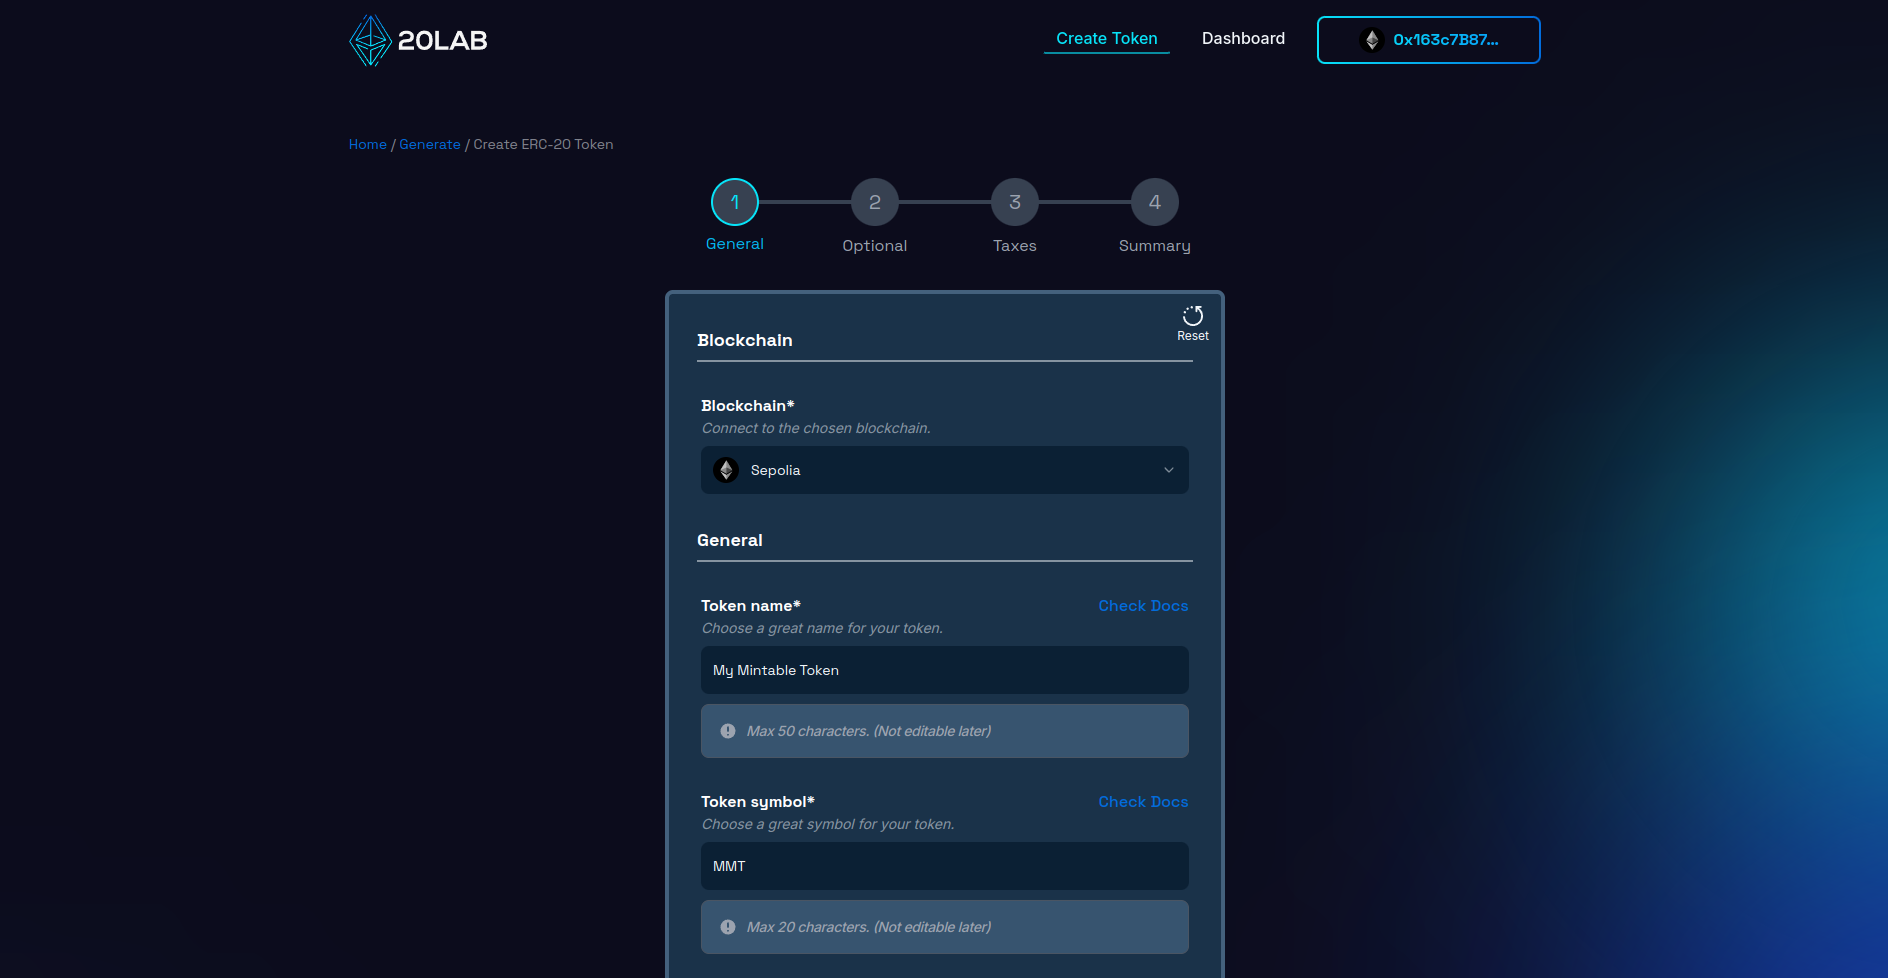Click the info icon beside Max 20 characters
Screen dimensions: 1888x978
[x=728, y=927]
